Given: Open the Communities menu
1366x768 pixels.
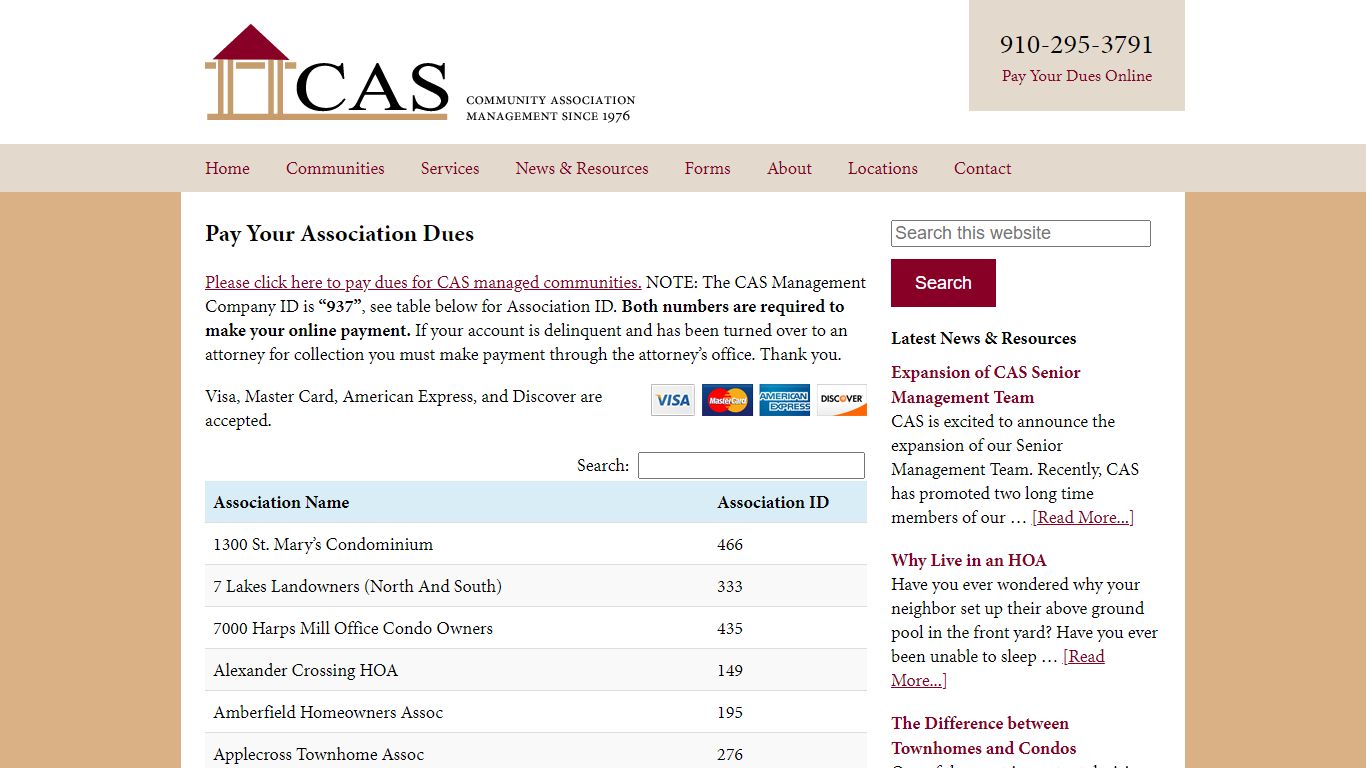Looking at the screenshot, I should [335, 168].
